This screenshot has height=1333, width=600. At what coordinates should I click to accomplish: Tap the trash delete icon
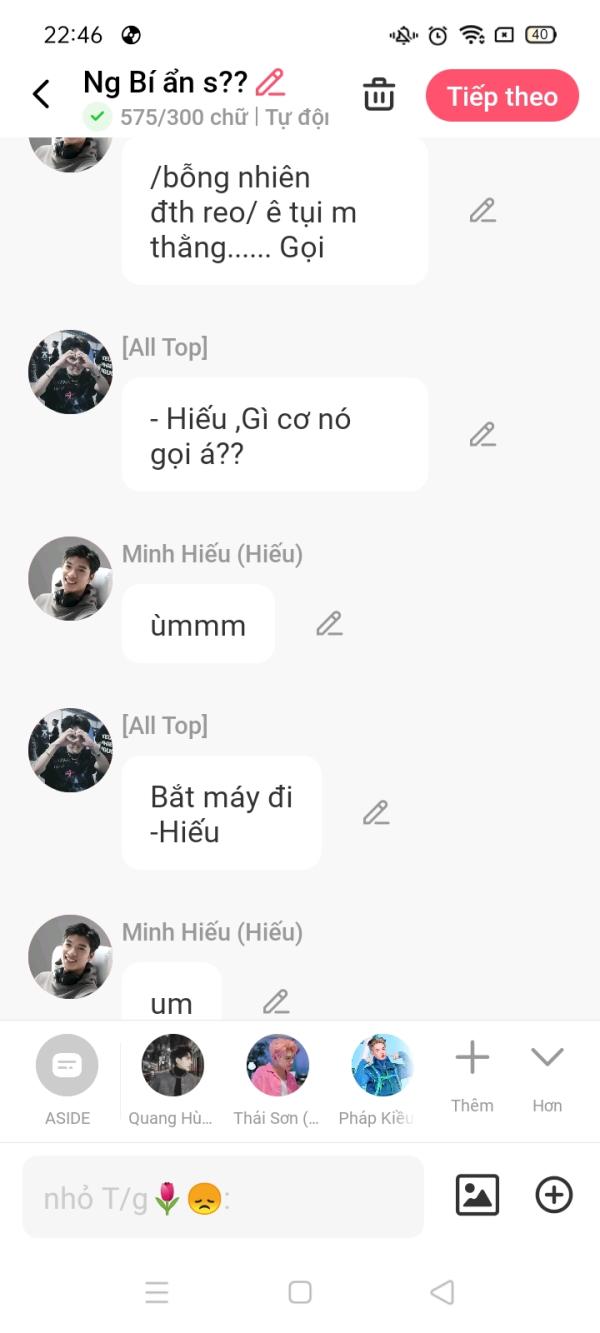tap(379, 95)
